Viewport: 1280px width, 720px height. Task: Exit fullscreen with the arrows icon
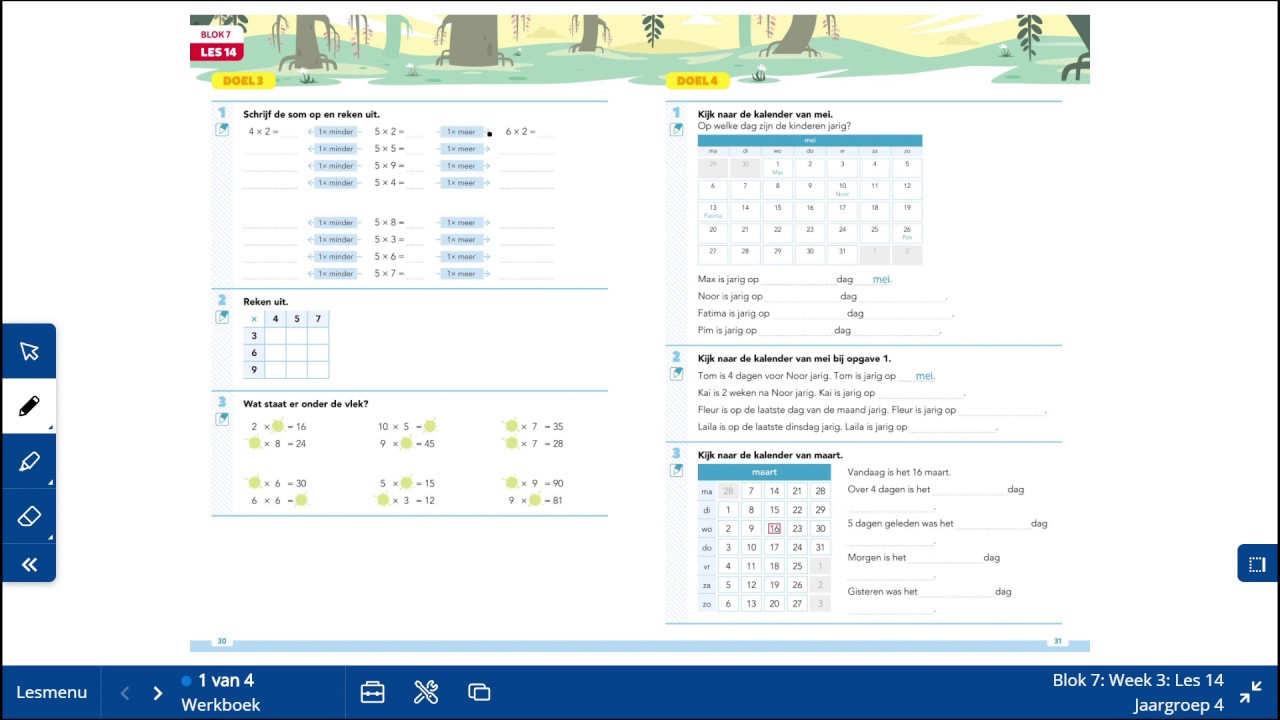coord(1250,692)
